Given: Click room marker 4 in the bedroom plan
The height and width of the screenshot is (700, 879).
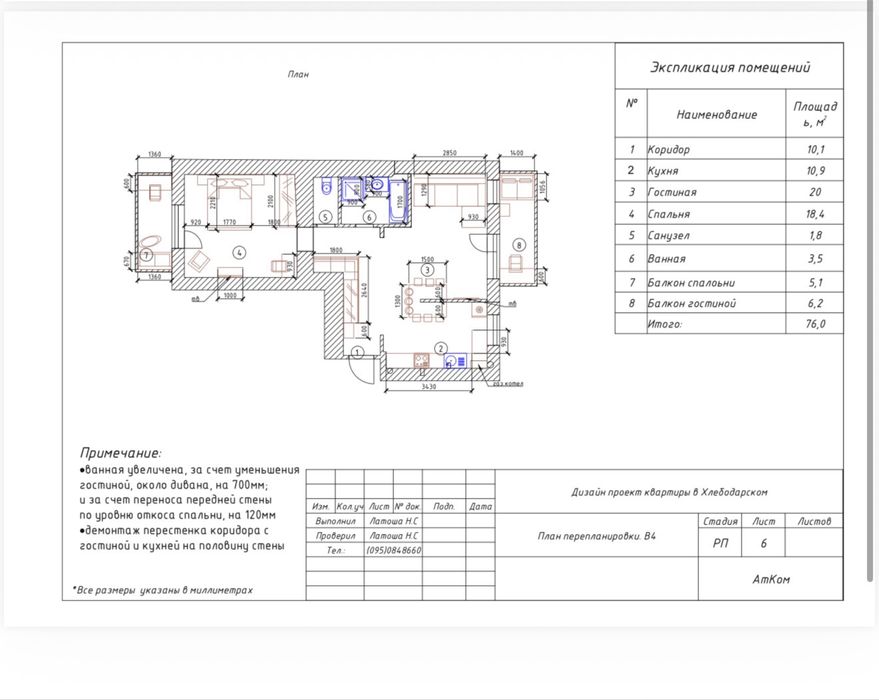Looking at the screenshot, I should [239, 253].
